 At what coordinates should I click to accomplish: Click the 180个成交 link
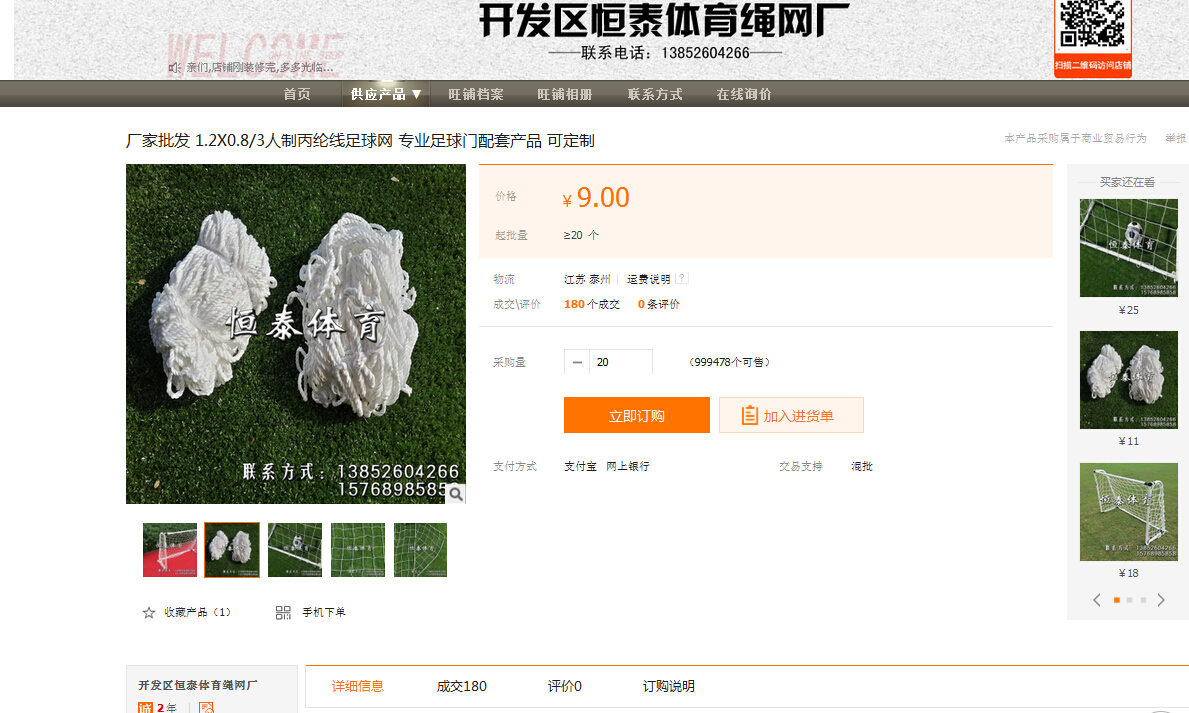(592, 304)
